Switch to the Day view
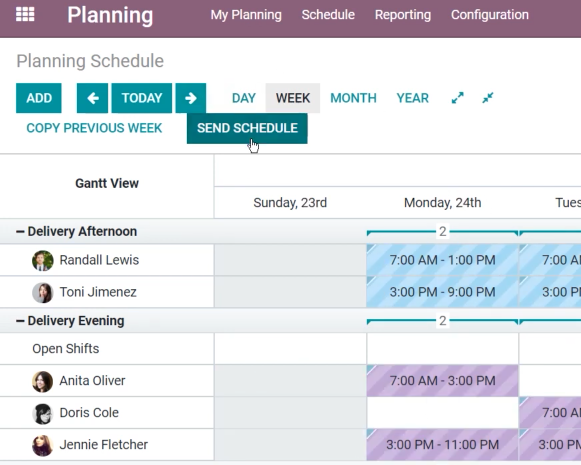Image resolution: width=581 pixels, height=465 pixels. point(243,98)
